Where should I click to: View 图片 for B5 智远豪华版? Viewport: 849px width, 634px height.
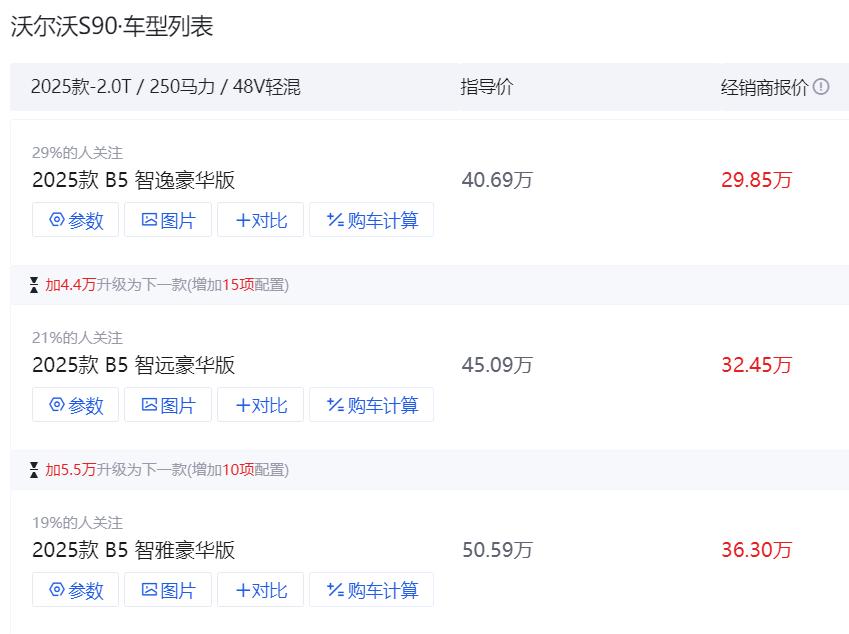(168, 404)
